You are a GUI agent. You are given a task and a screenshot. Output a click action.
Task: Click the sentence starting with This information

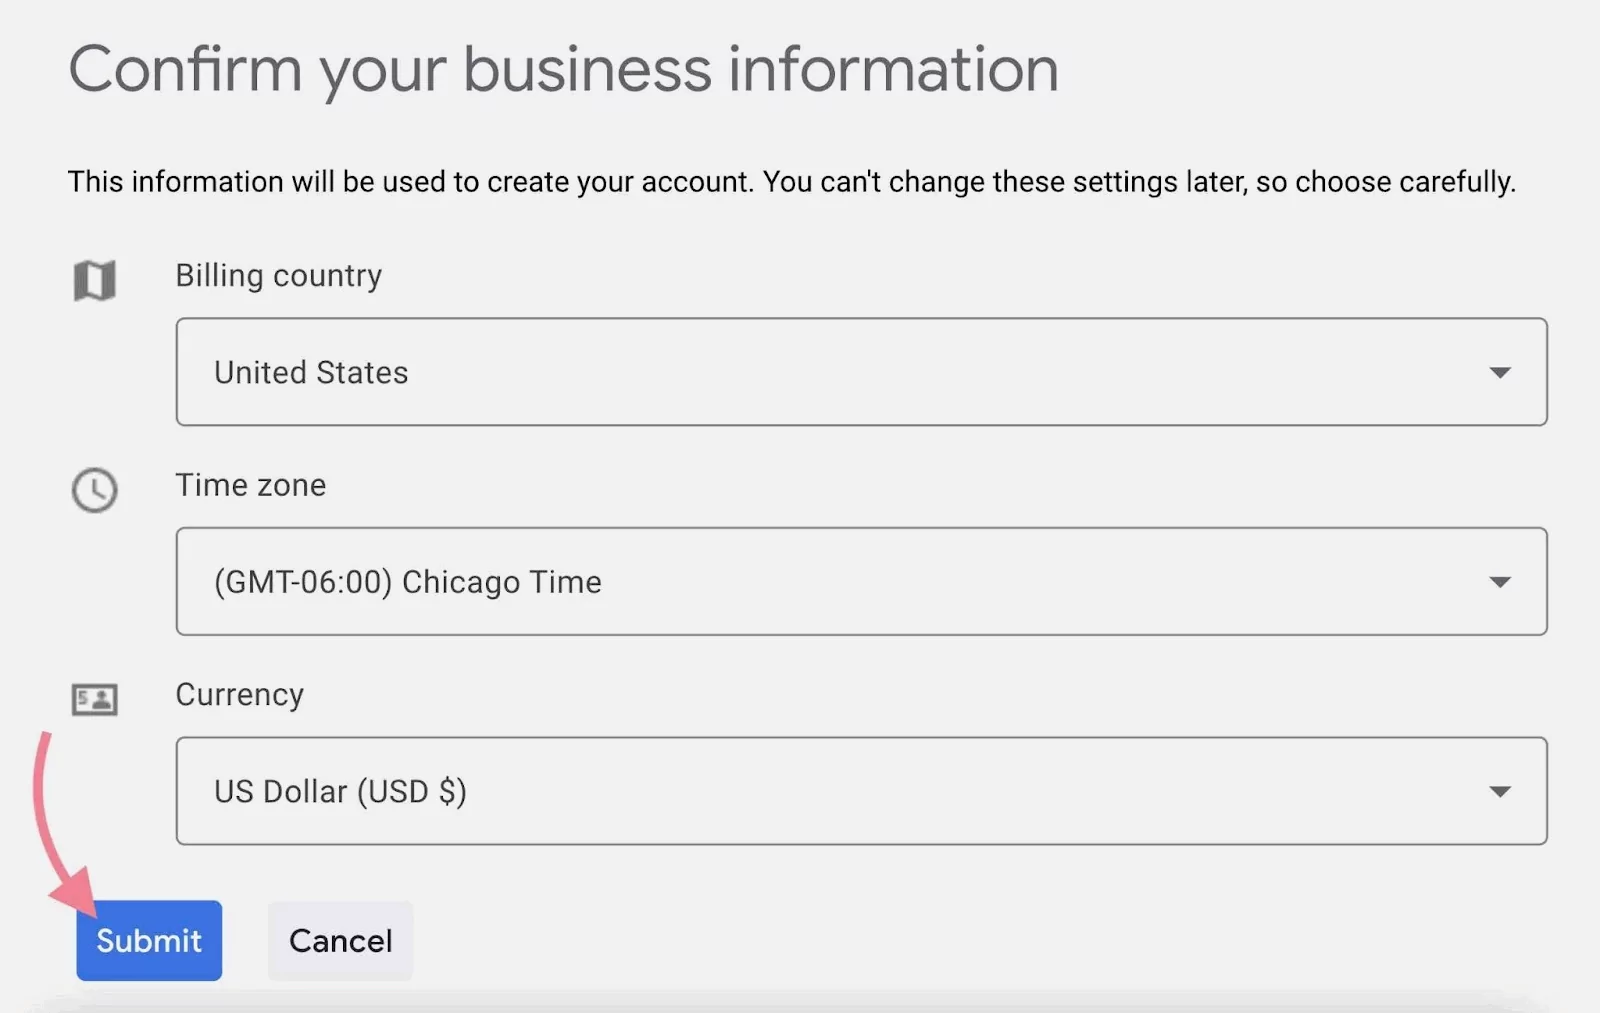click(x=410, y=182)
